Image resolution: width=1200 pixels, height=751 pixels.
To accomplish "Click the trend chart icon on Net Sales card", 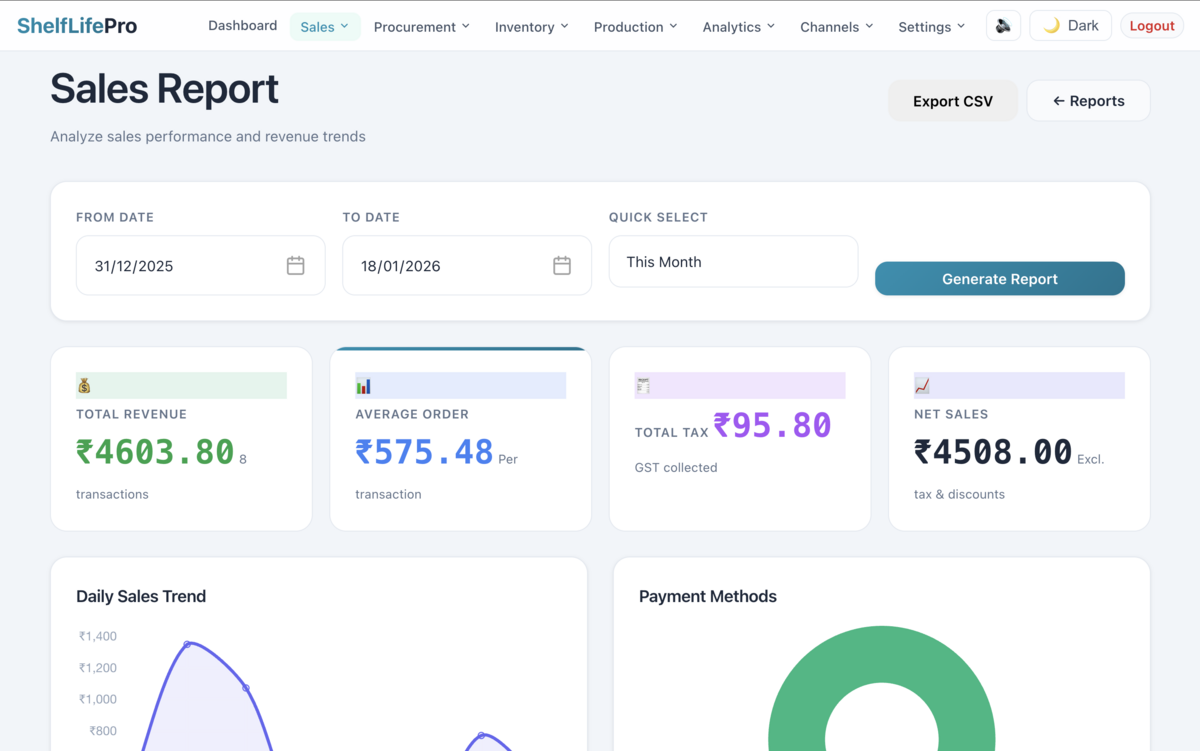I will (x=924, y=385).
